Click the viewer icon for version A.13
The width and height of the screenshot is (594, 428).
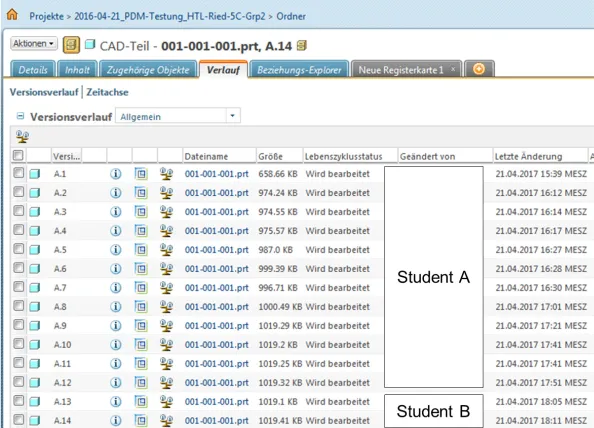[141, 401]
